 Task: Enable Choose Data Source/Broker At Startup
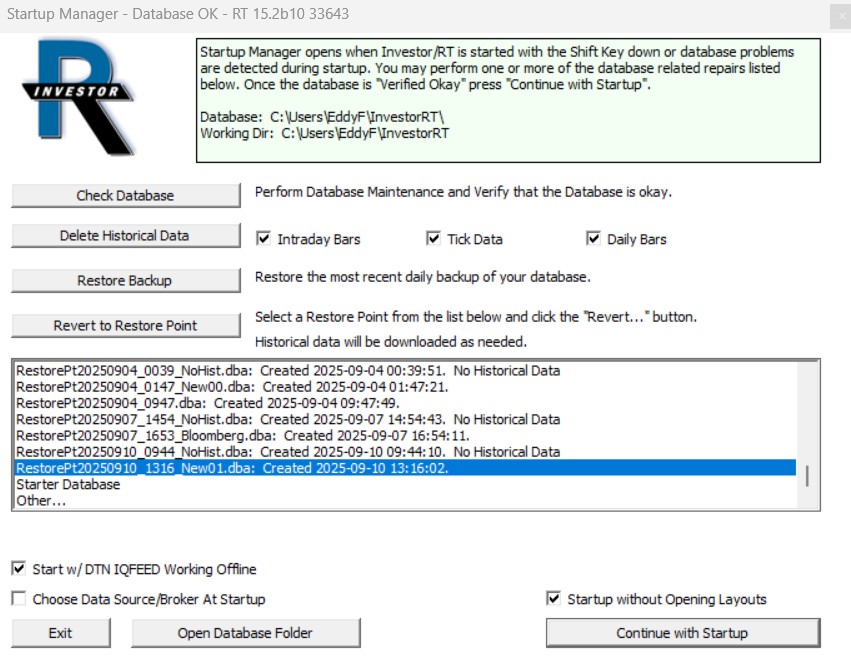[19, 599]
